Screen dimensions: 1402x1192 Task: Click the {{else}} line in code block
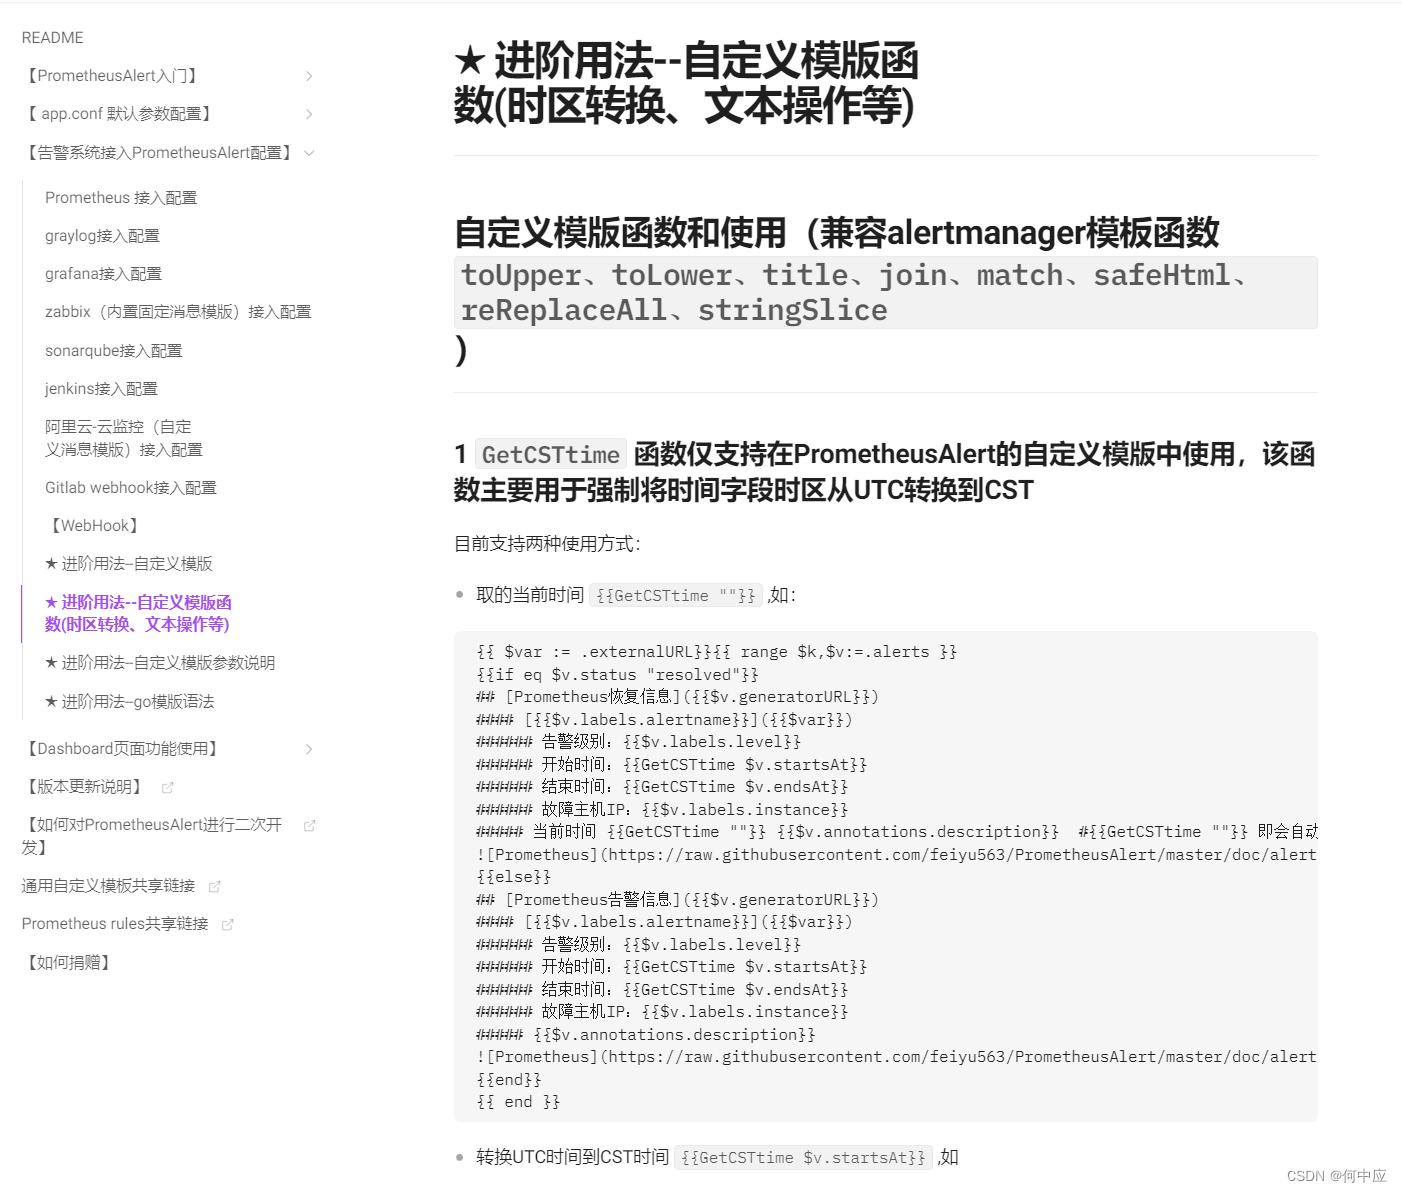(x=514, y=877)
